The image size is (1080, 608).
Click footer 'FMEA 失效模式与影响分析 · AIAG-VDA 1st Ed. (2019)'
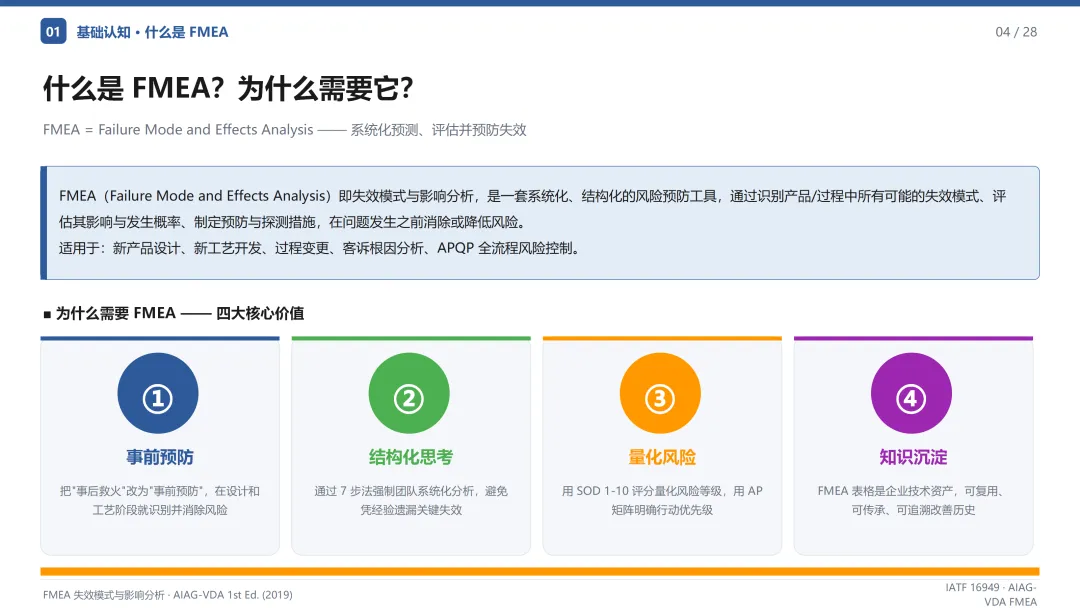[x=167, y=595]
